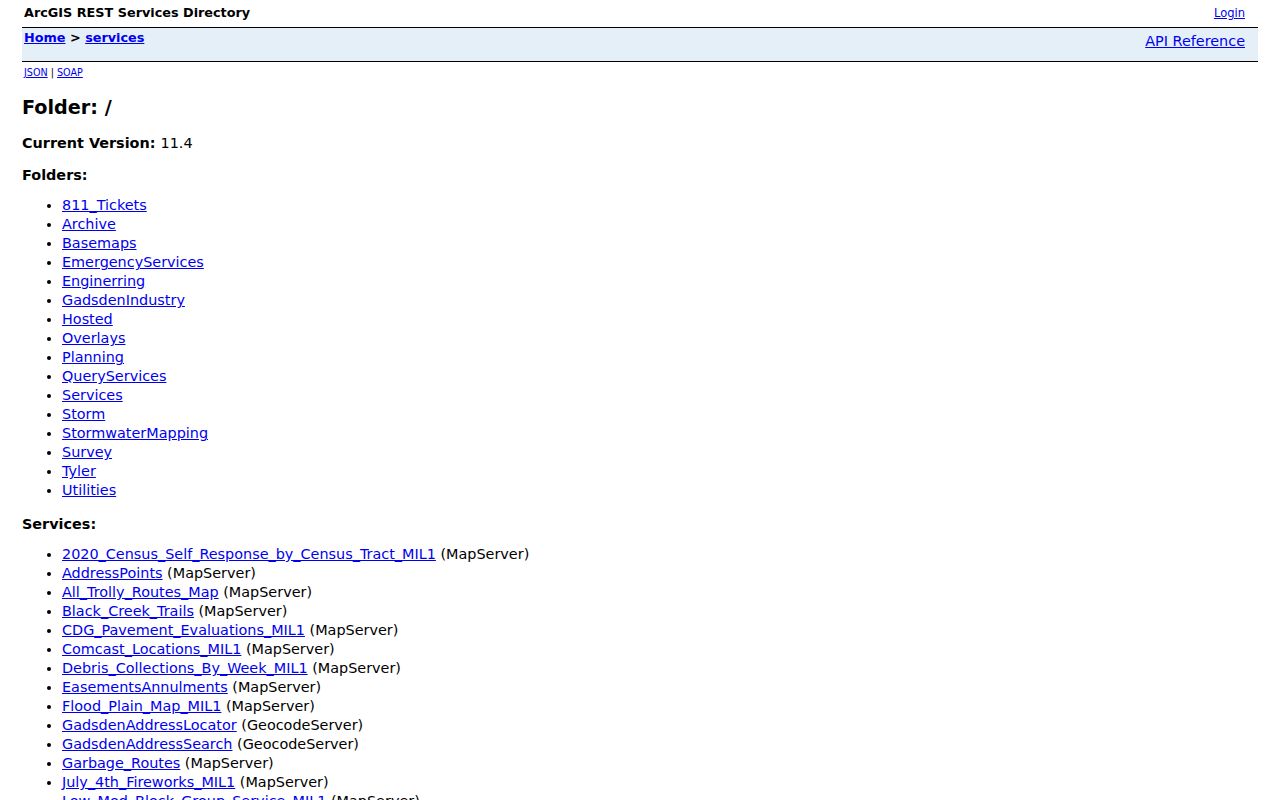This screenshot has width=1280, height=800.
Task: Open the GadsdenAddressSearch geocode service
Action: pos(147,744)
